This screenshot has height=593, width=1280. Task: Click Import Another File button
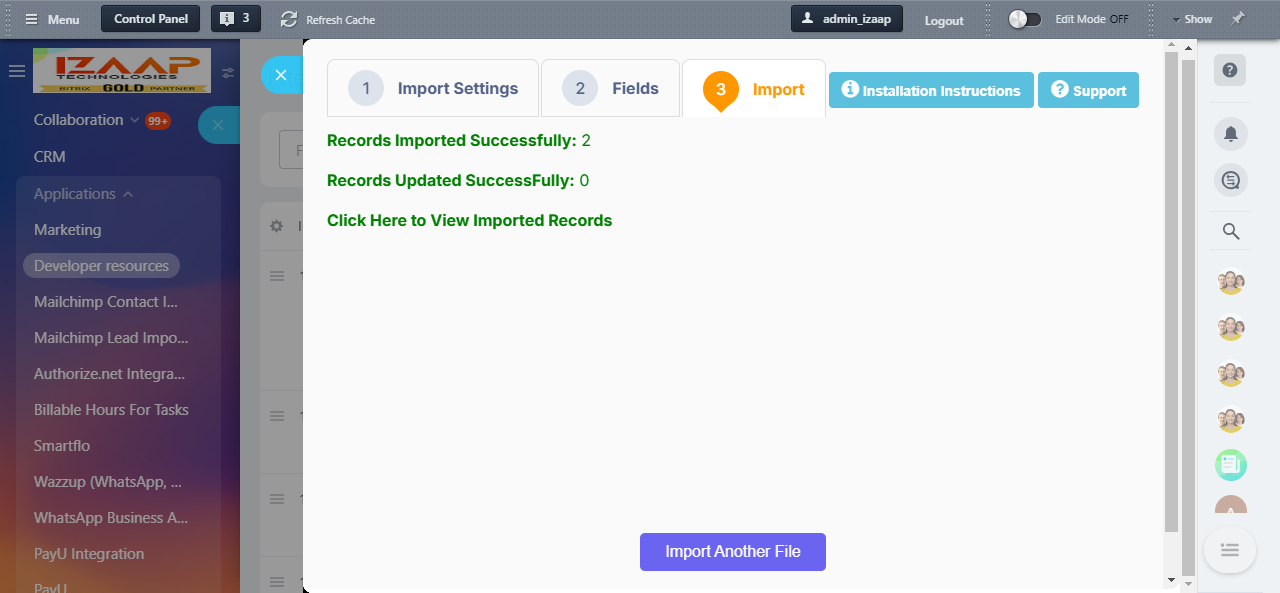tap(732, 552)
